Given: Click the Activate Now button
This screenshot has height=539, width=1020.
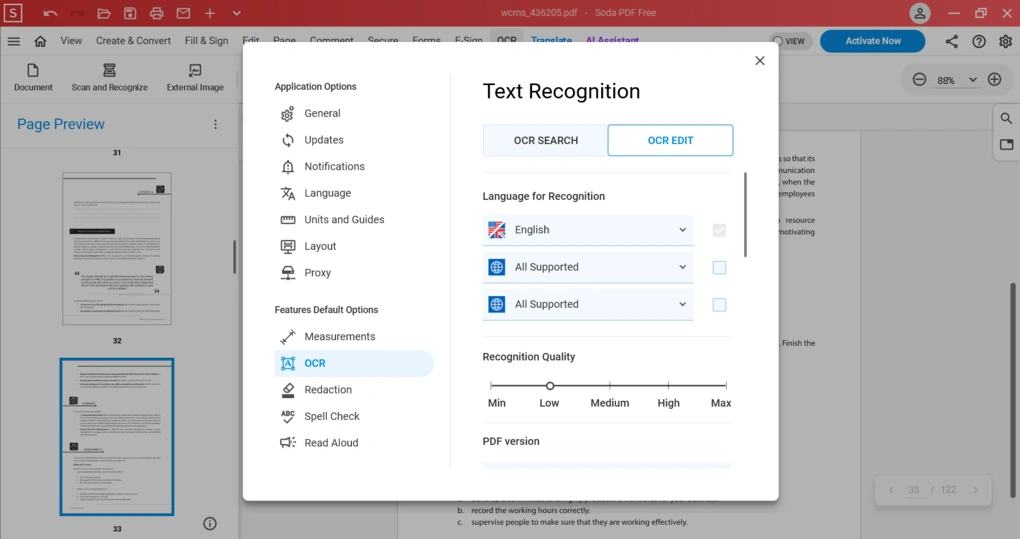Looking at the screenshot, I should click(872, 41).
